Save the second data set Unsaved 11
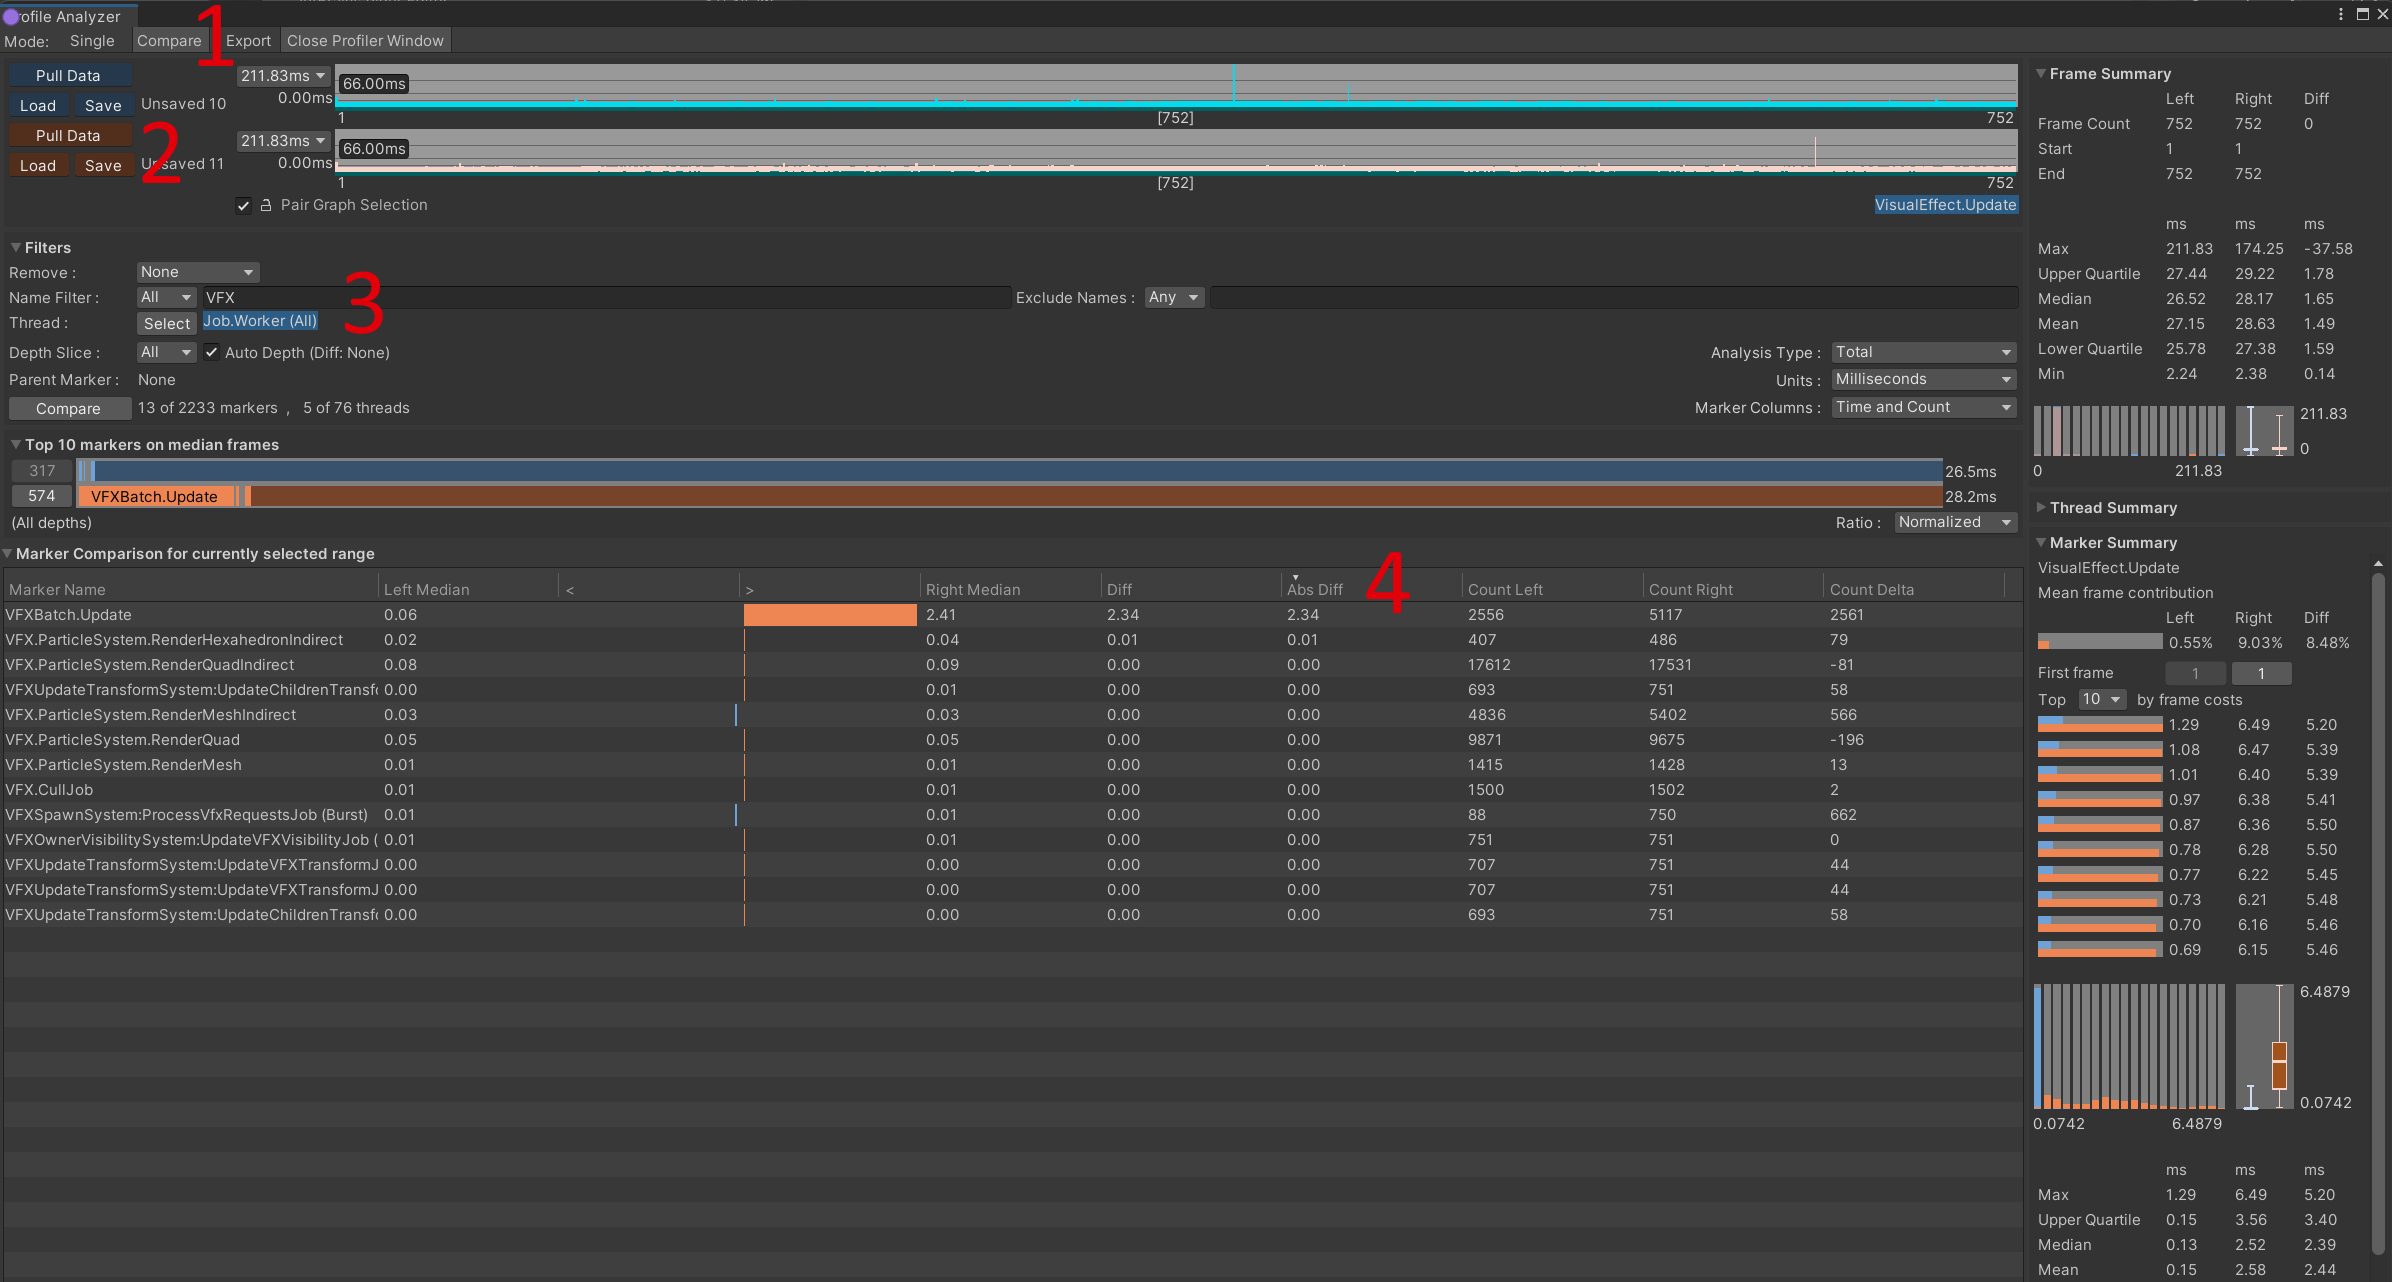The image size is (2392, 1282). pos(103,166)
